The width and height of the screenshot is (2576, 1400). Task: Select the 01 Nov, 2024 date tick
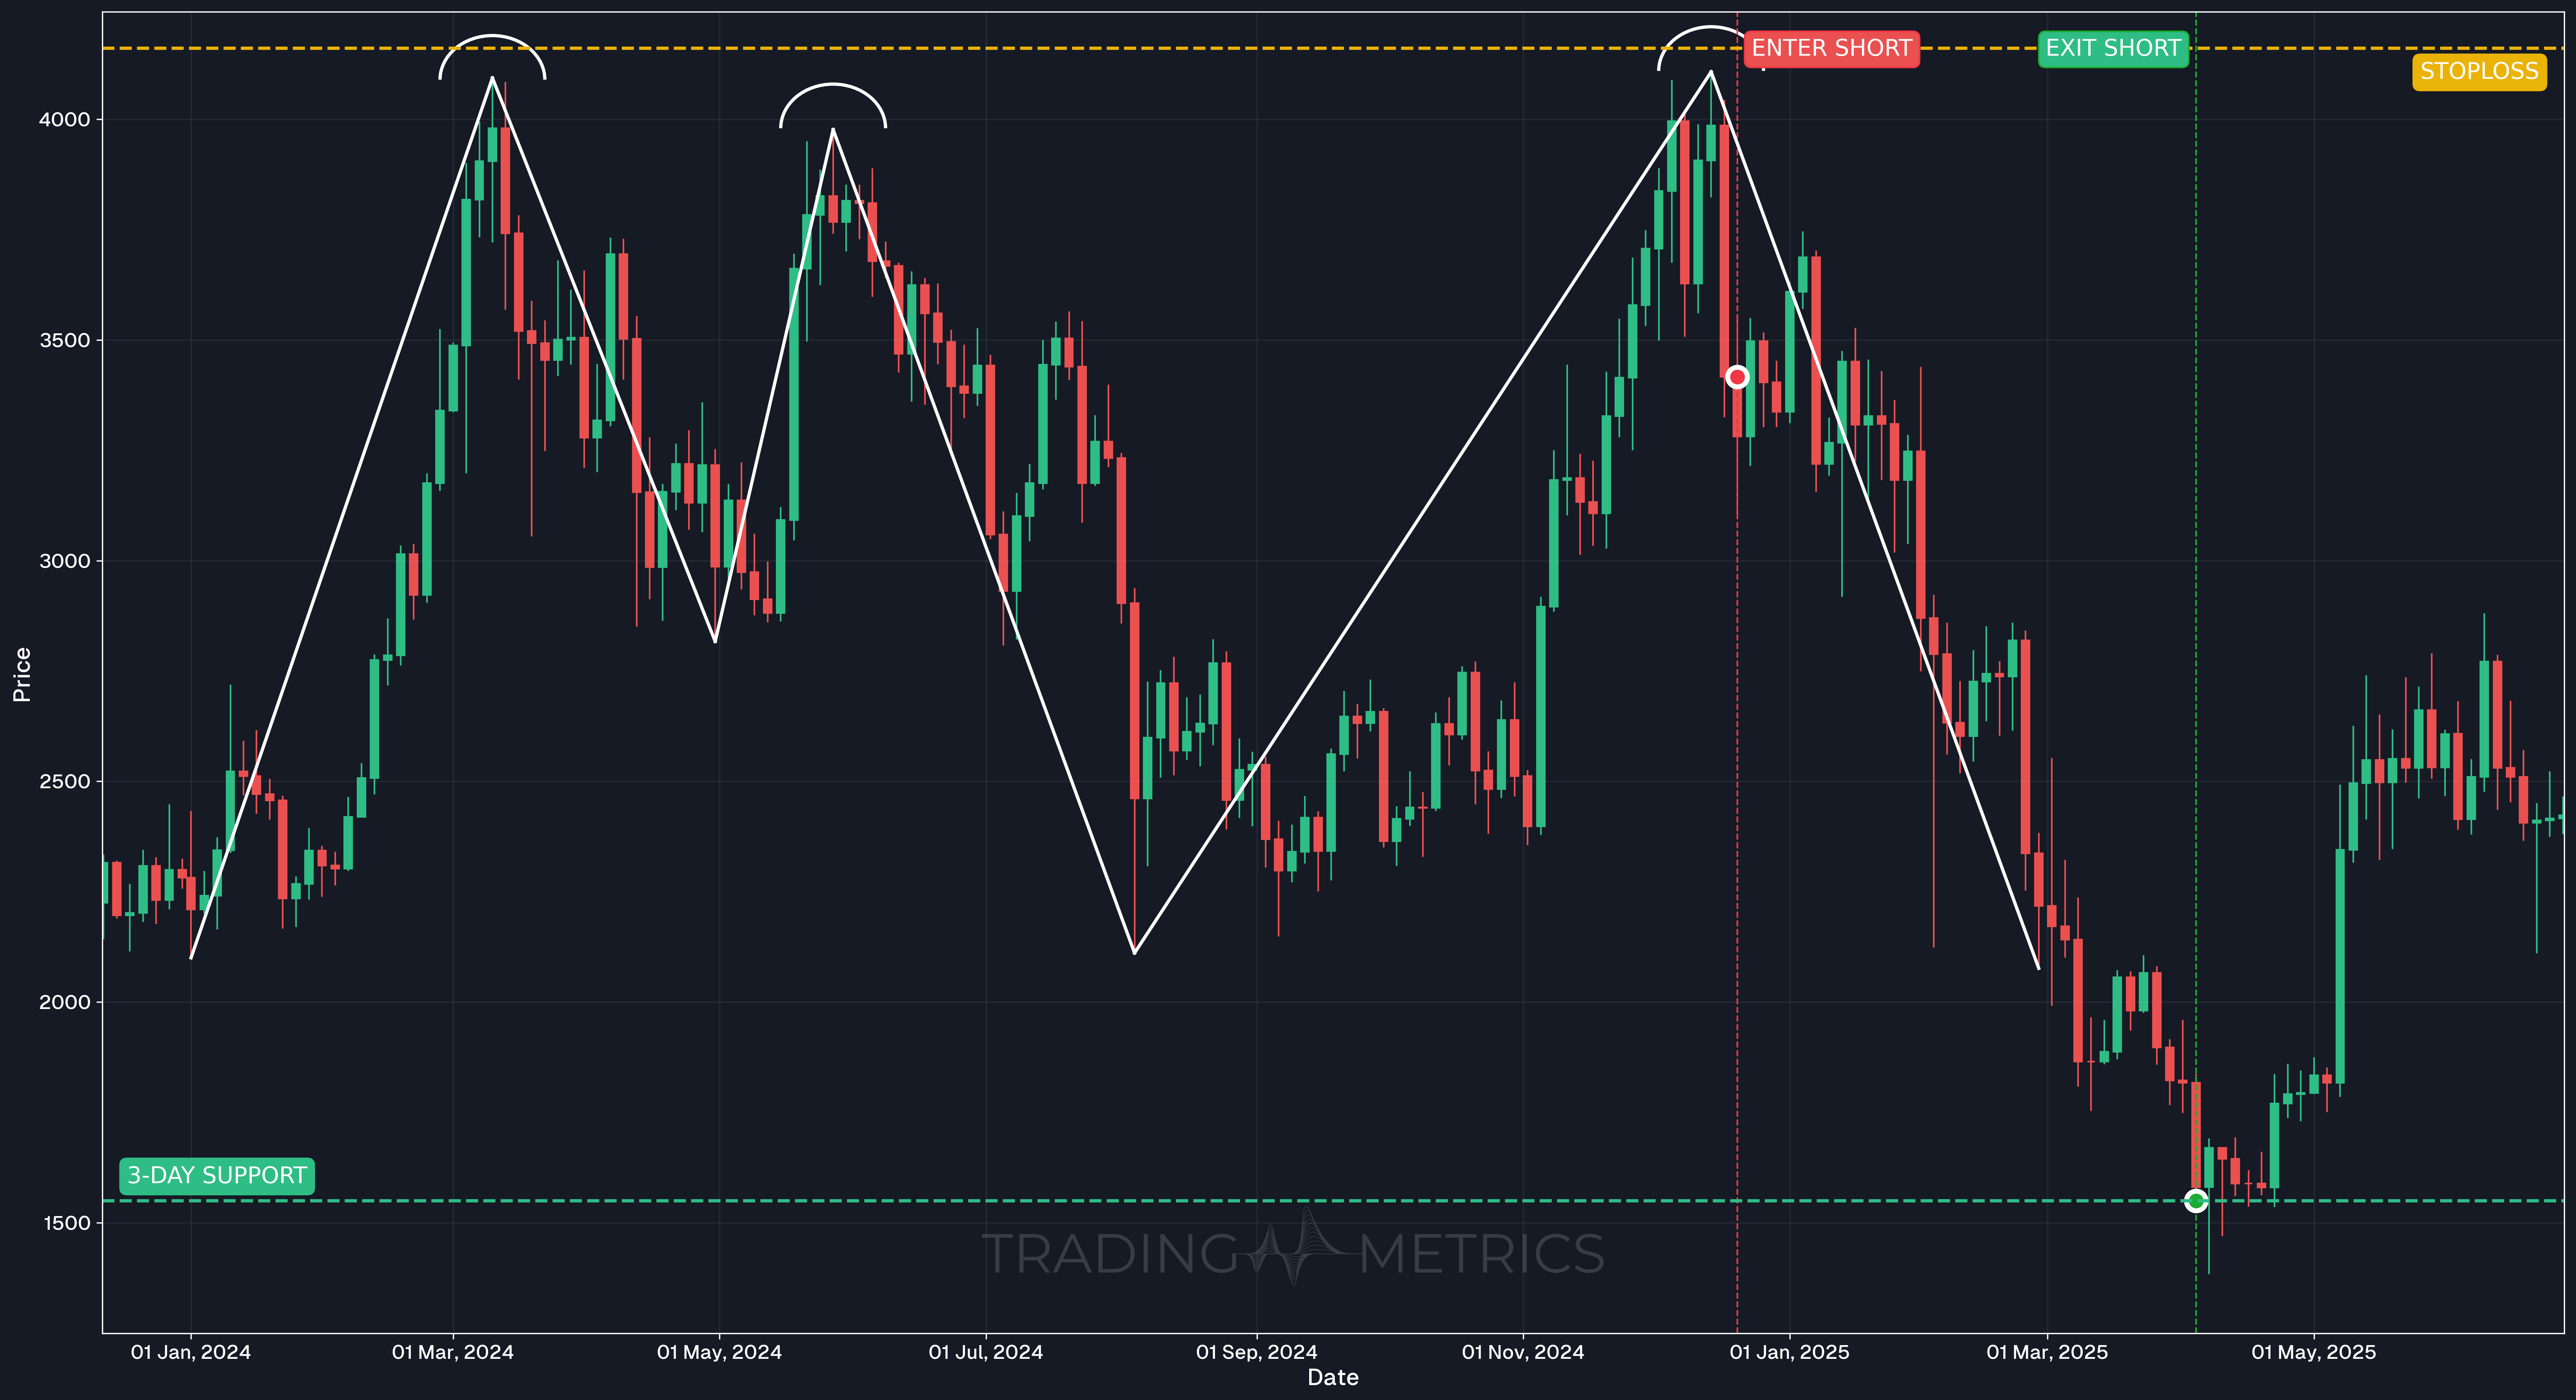(x=1523, y=1352)
